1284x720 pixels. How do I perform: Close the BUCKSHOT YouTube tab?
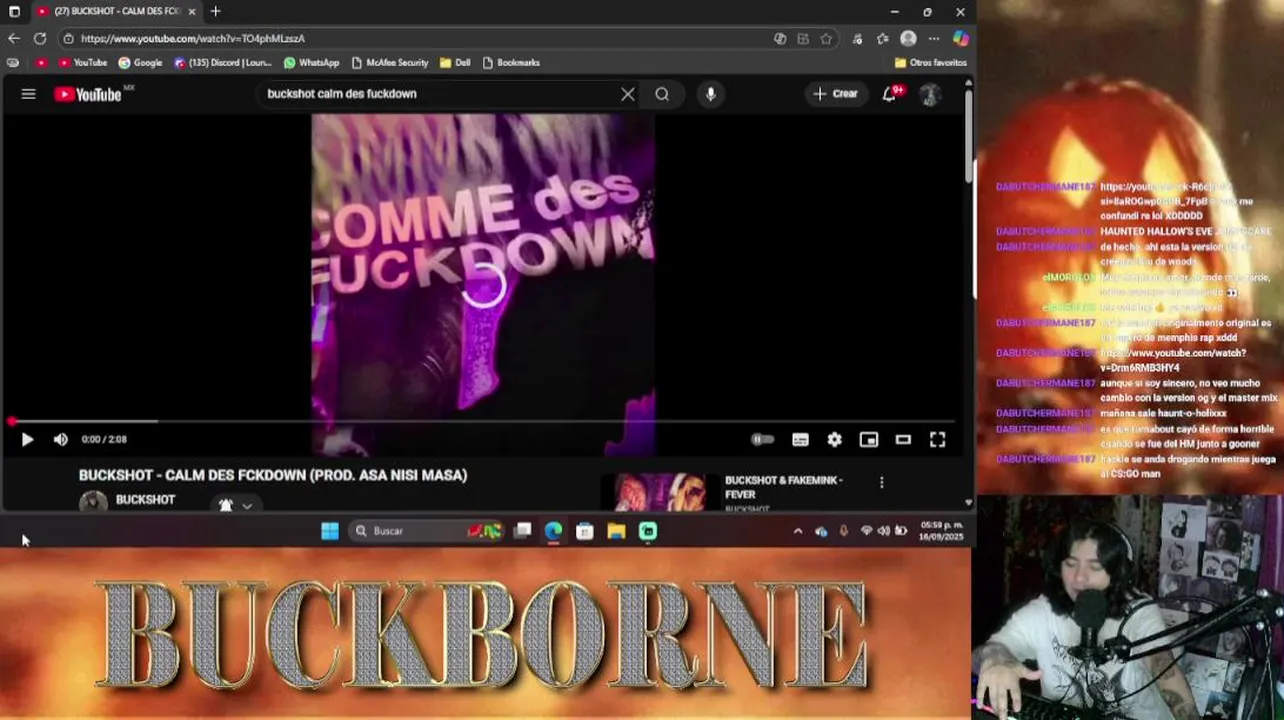pyautogui.click(x=192, y=11)
